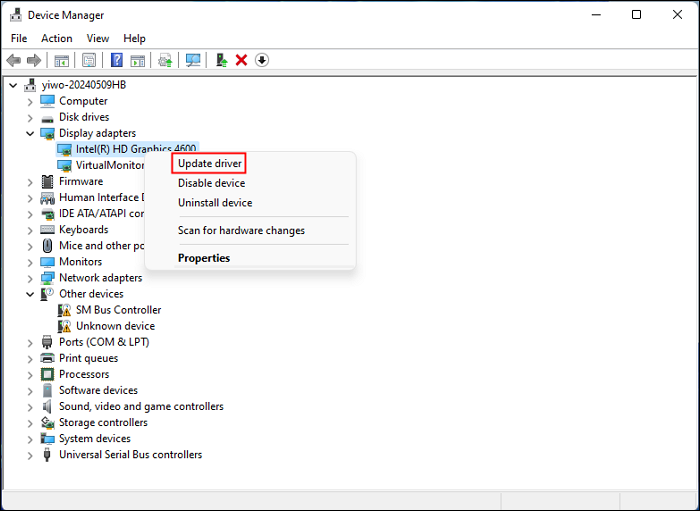This screenshot has height=511, width=700.
Task: Click the black down-arrow disable device icon
Action: (x=262, y=61)
